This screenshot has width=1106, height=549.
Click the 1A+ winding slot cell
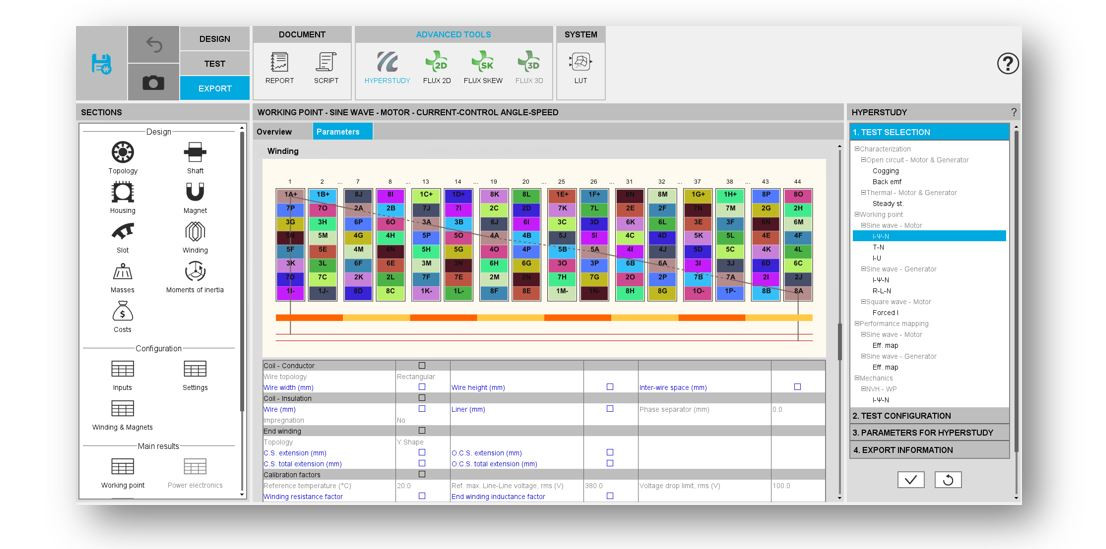[291, 194]
